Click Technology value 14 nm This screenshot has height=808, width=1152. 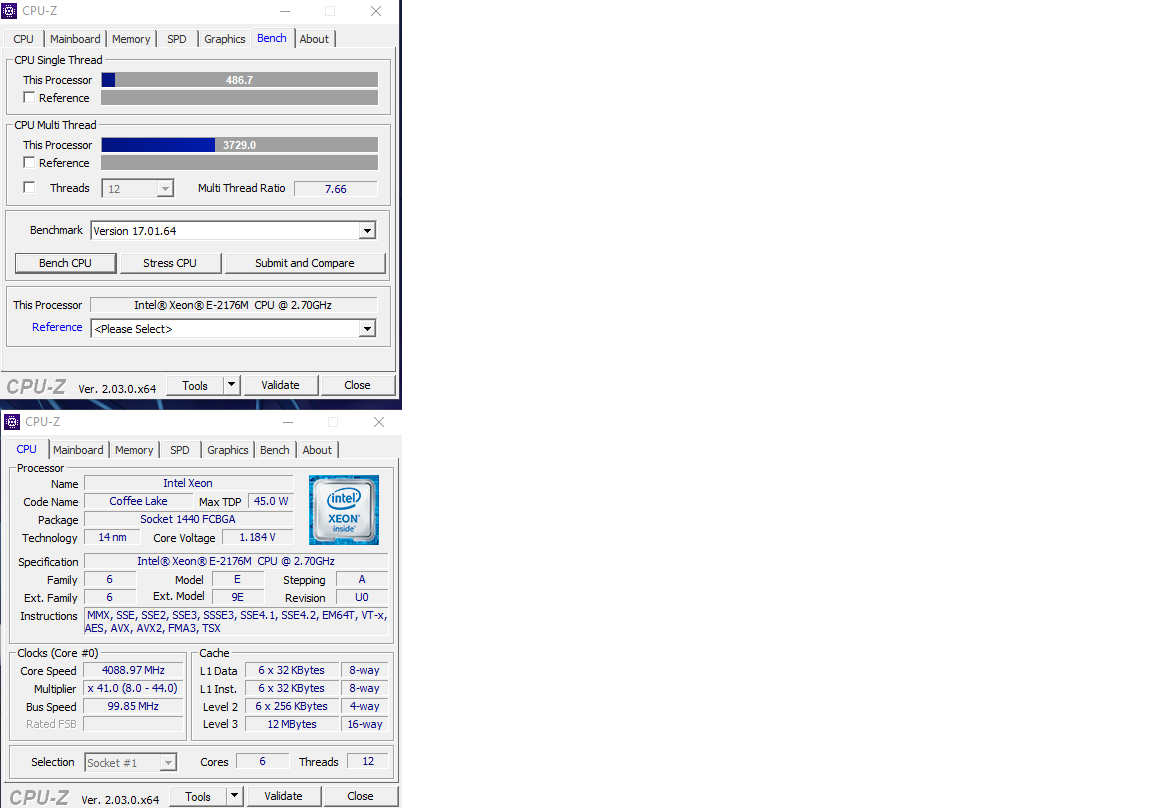(x=112, y=537)
